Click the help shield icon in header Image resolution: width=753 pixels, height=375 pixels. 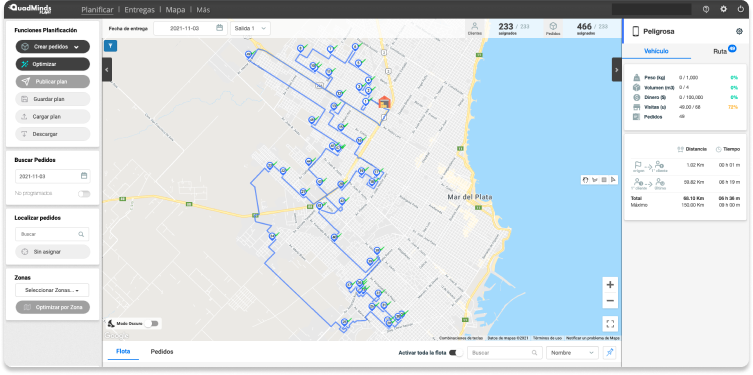tap(706, 9)
